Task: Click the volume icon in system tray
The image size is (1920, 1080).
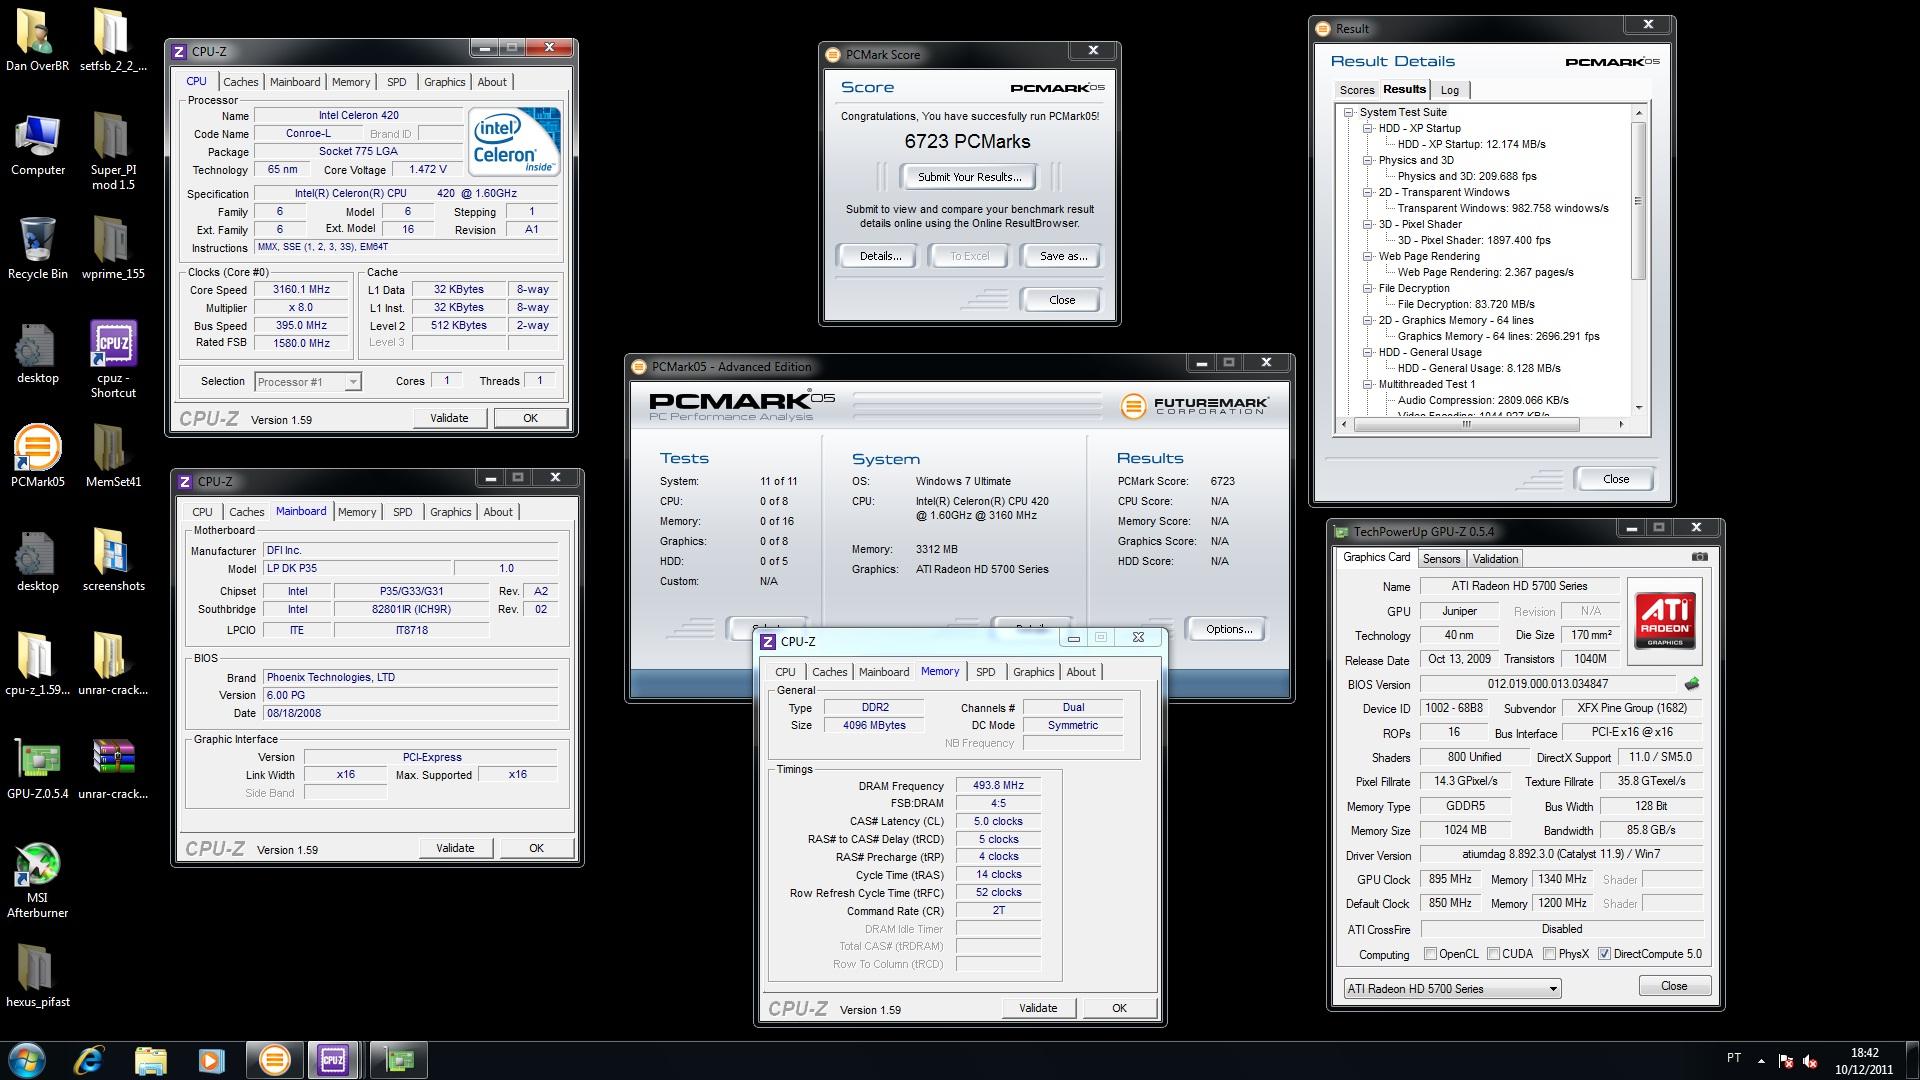Action: [1811, 1061]
